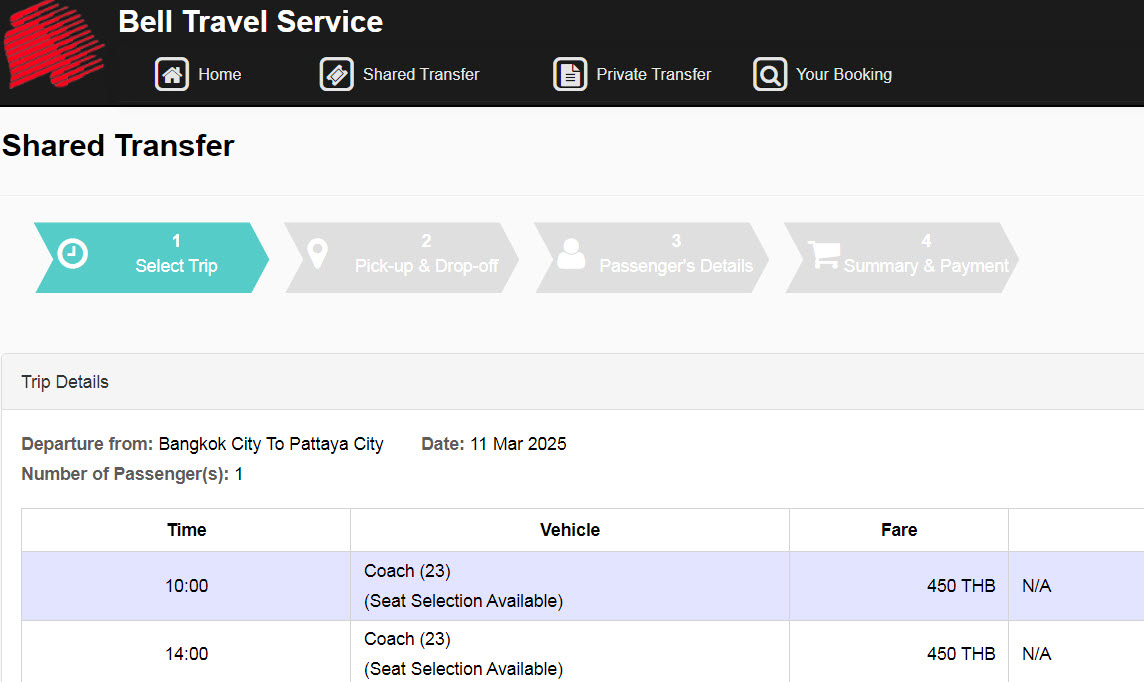Go to Private Transfer page
1144x682 pixels.
tap(654, 74)
